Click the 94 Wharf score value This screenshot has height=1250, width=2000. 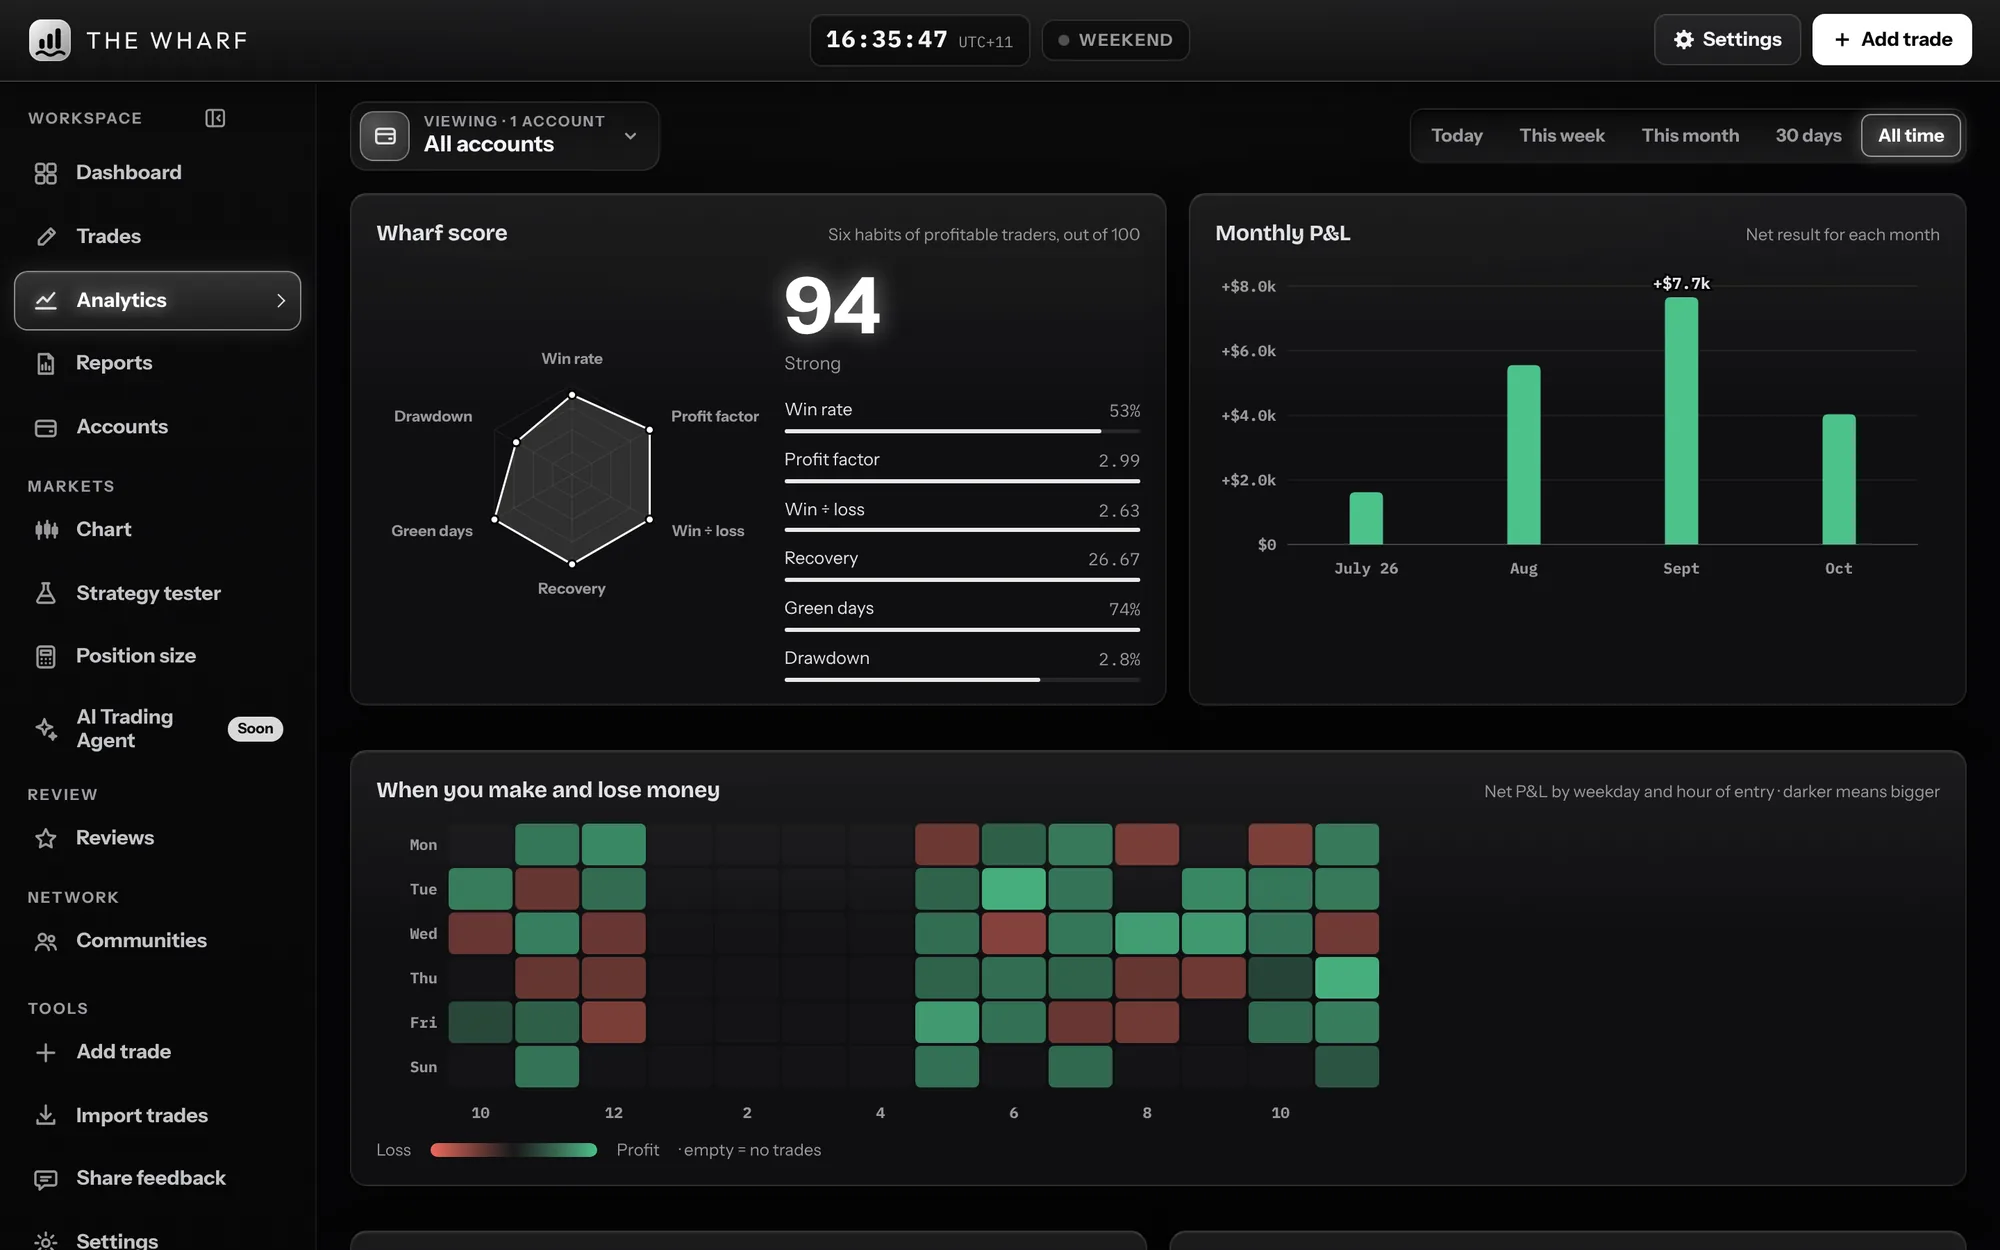(x=832, y=306)
